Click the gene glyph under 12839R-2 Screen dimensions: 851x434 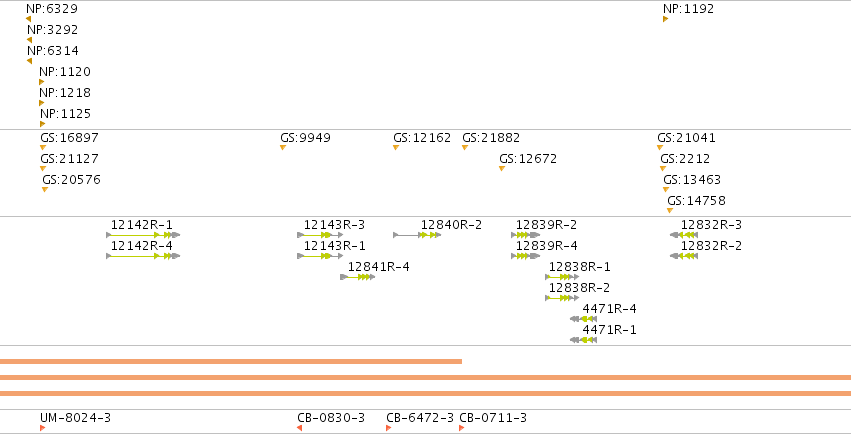point(525,235)
